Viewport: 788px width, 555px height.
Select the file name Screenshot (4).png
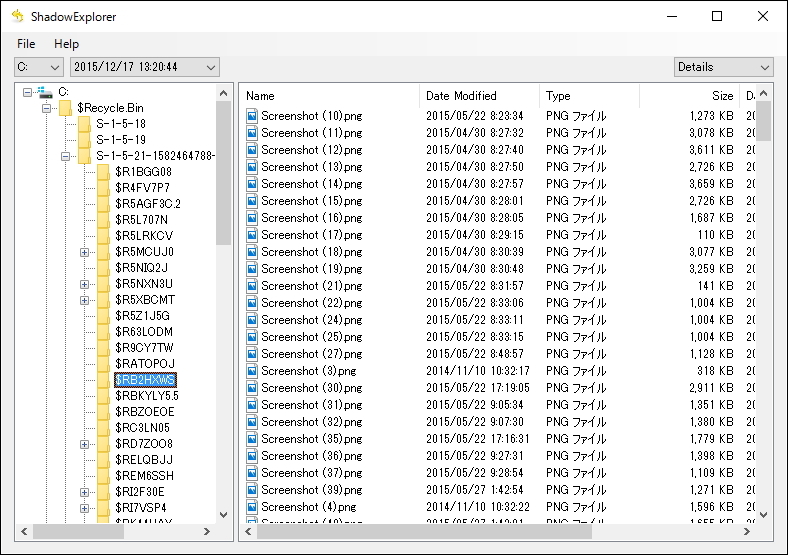pyautogui.click(x=309, y=507)
